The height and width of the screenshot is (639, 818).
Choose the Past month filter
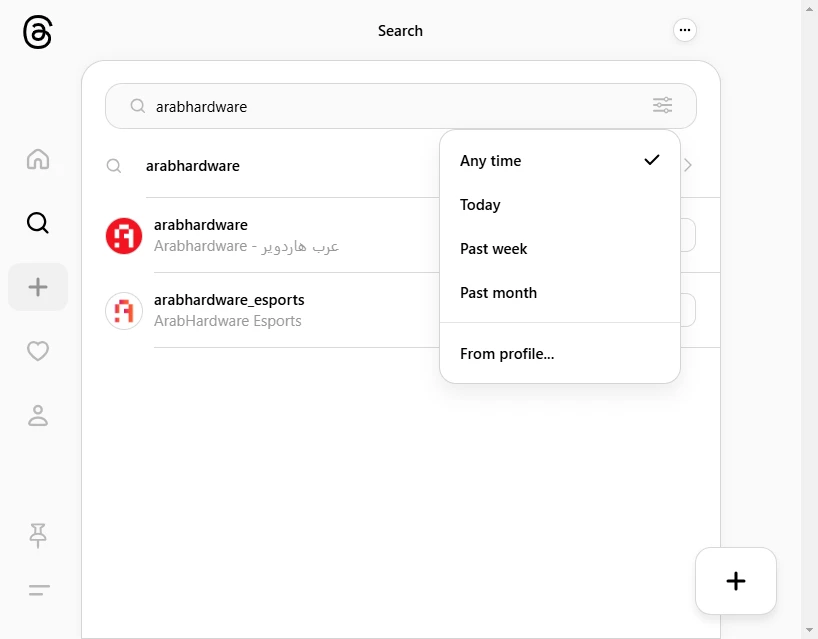click(x=560, y=293)
